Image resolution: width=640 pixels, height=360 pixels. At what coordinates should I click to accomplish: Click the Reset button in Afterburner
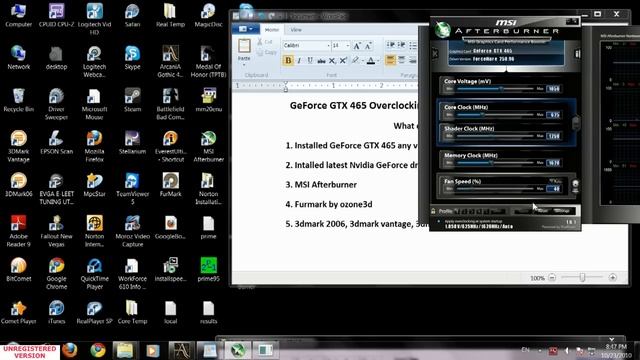(543, 211)
